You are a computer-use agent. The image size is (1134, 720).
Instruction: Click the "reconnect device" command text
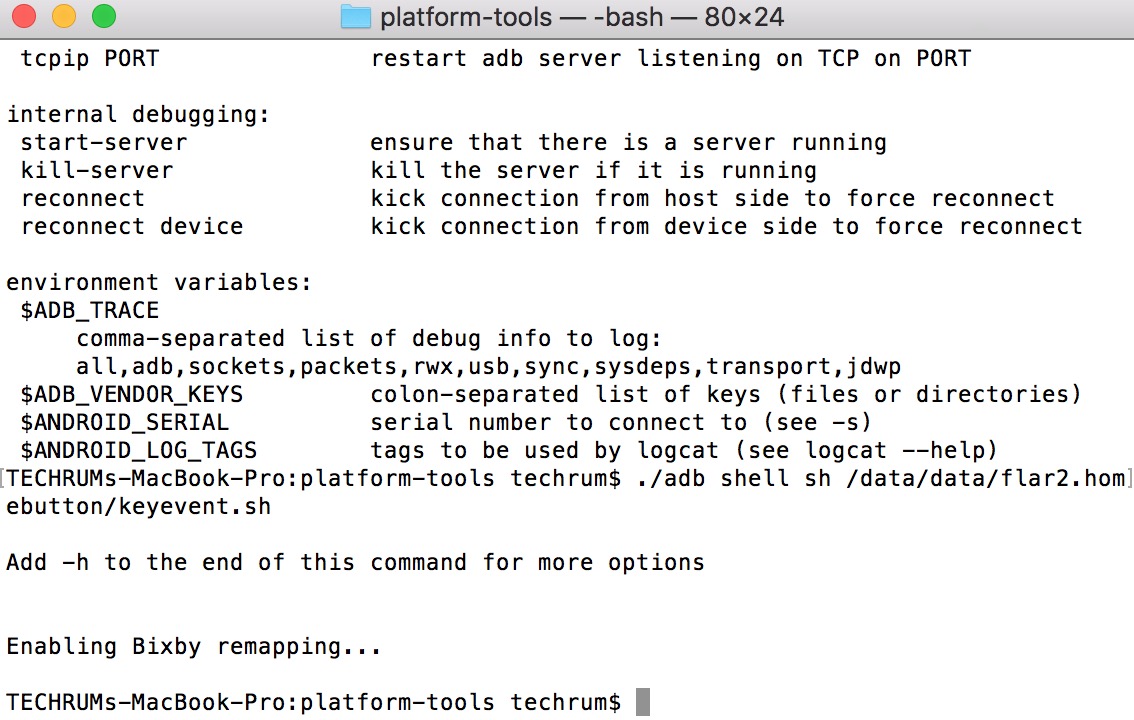pyautogui.click(x=131, y=226)
